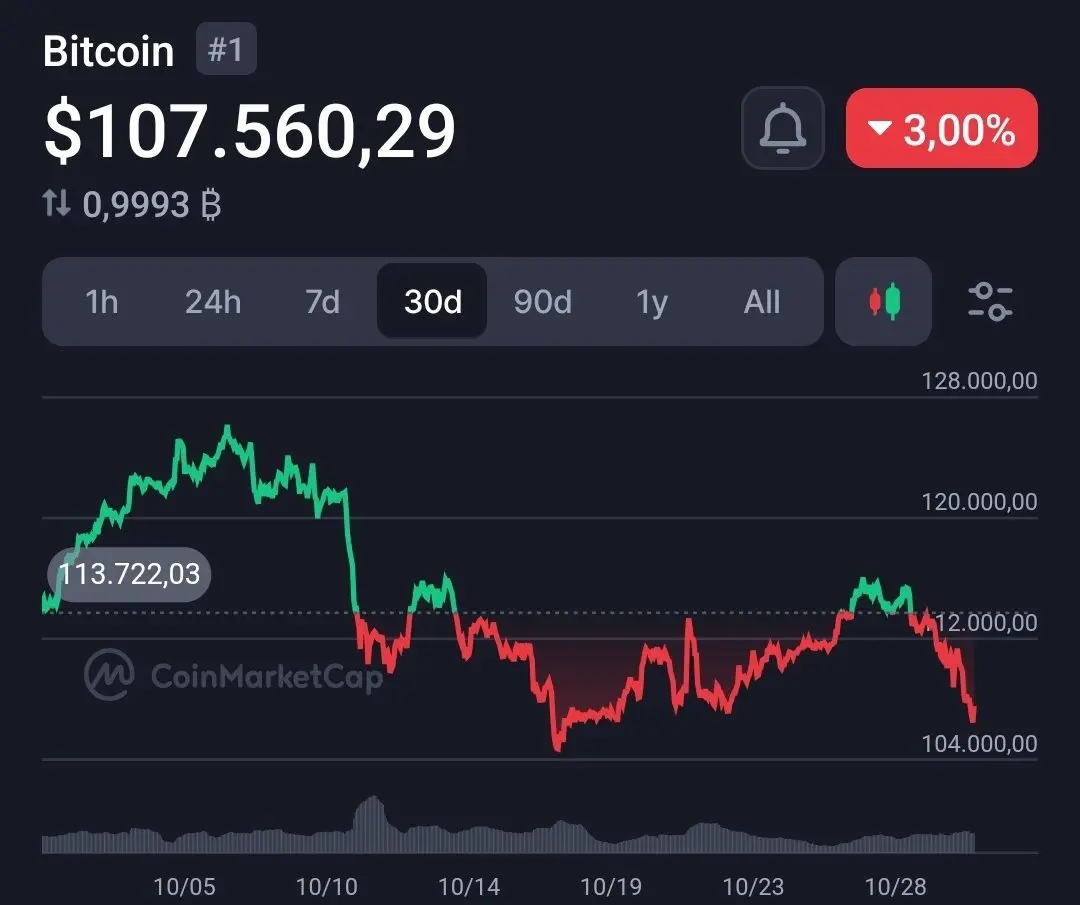1080x905 pixels.
Task: Switch to candlestick chart view
Action: tap(884, 302)
